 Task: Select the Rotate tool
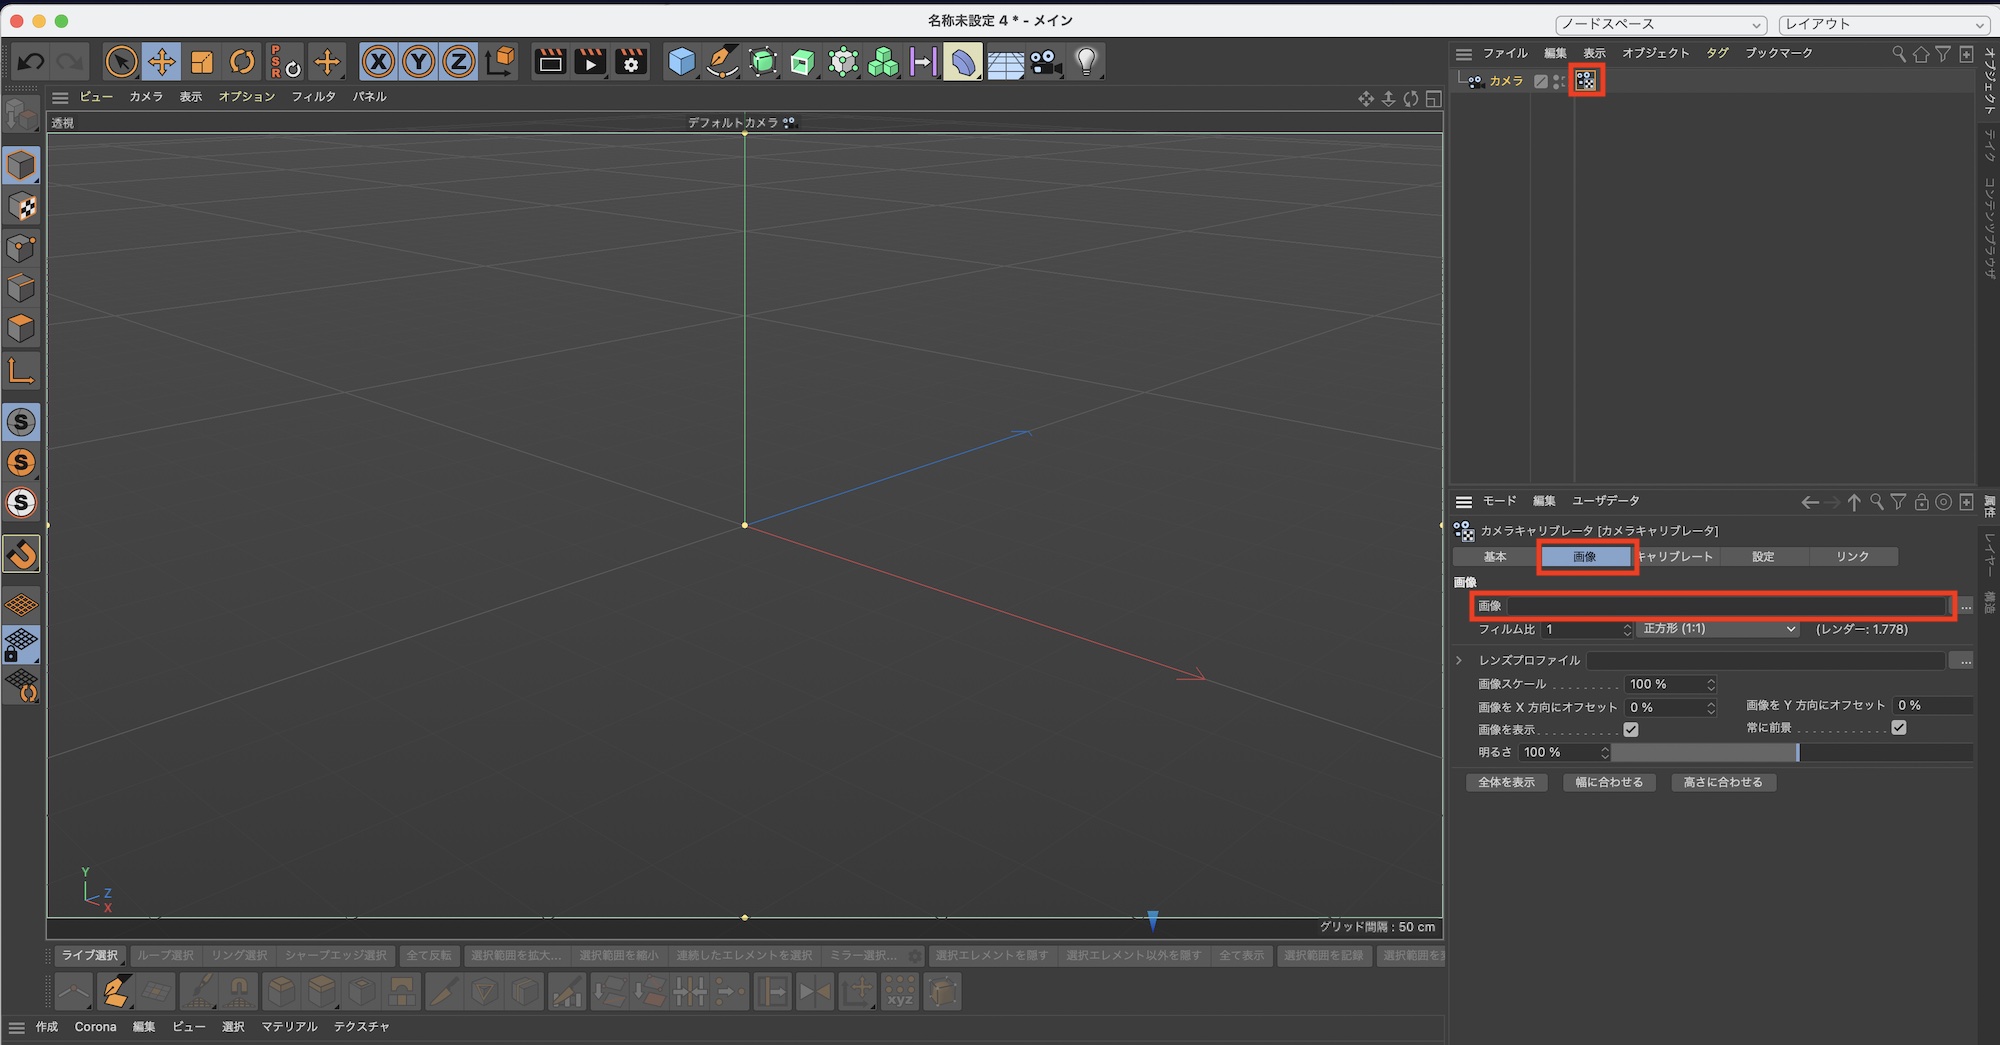tap(242, 62)
